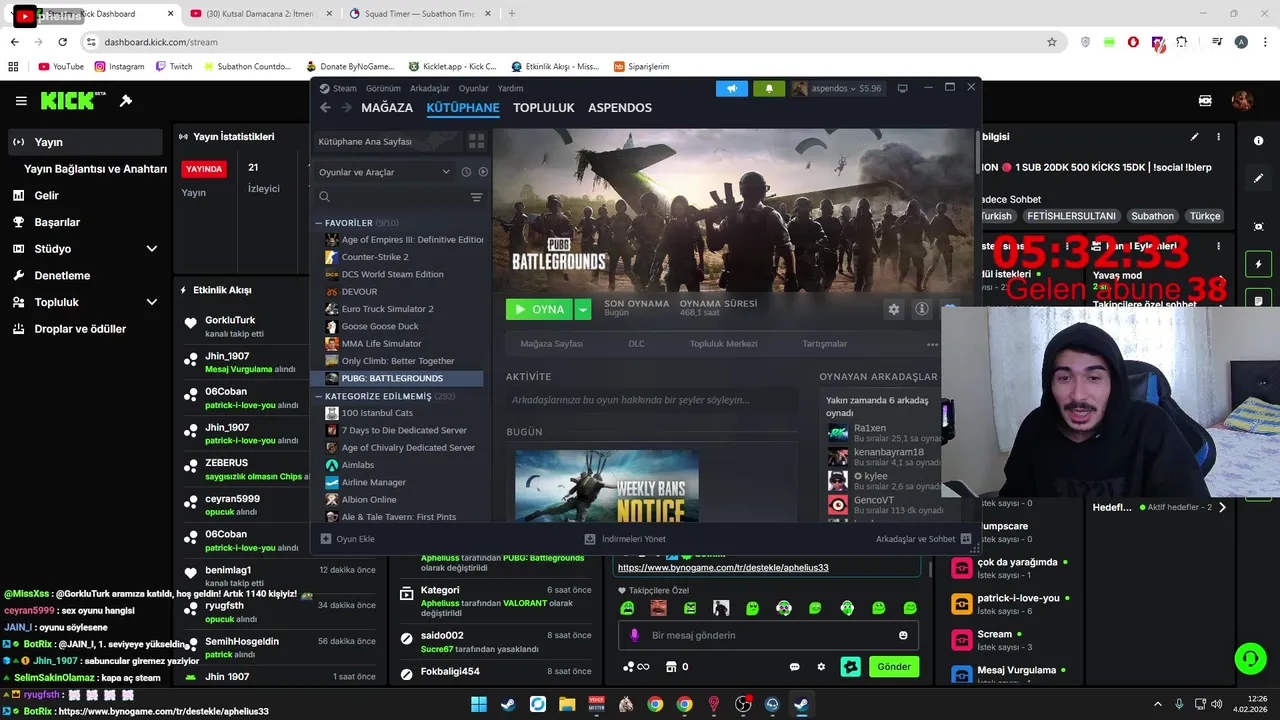The width and height of the screenshot is (1280, 720).
Task: Expand the Hedefler goals arrow
Action: (x=1221, y=507)
